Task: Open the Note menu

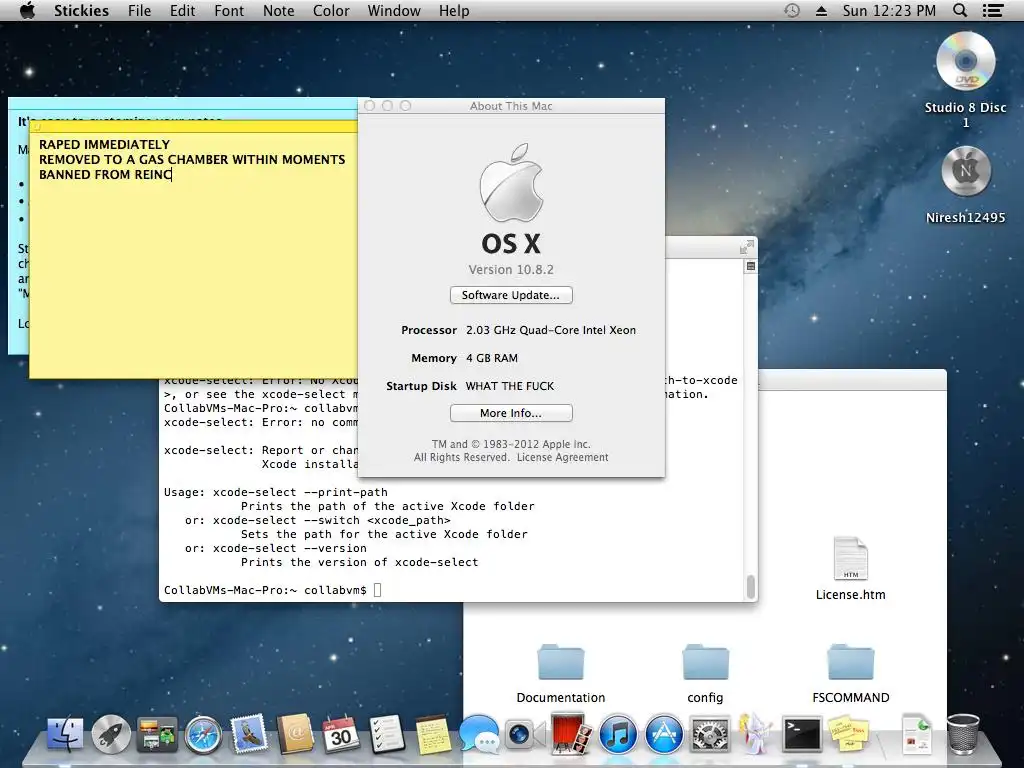Action: (x=278, y=10)
